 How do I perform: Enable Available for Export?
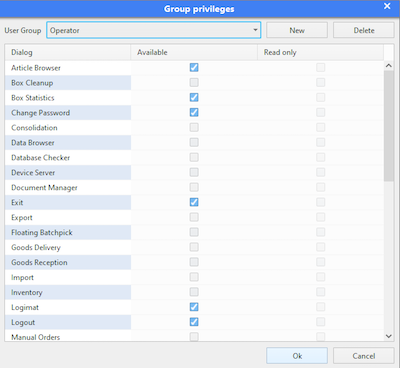tap(194, 217)
